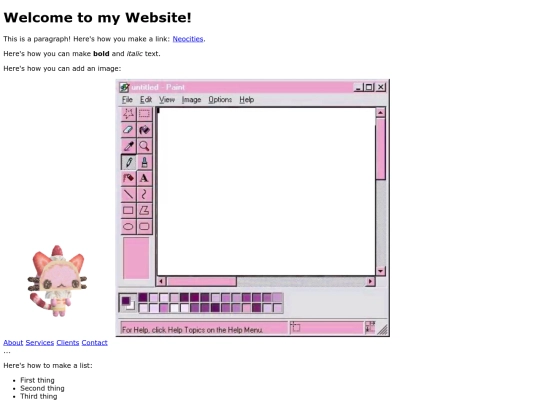
Task: Open the View menu in Paint
Action: pos(167,100)
